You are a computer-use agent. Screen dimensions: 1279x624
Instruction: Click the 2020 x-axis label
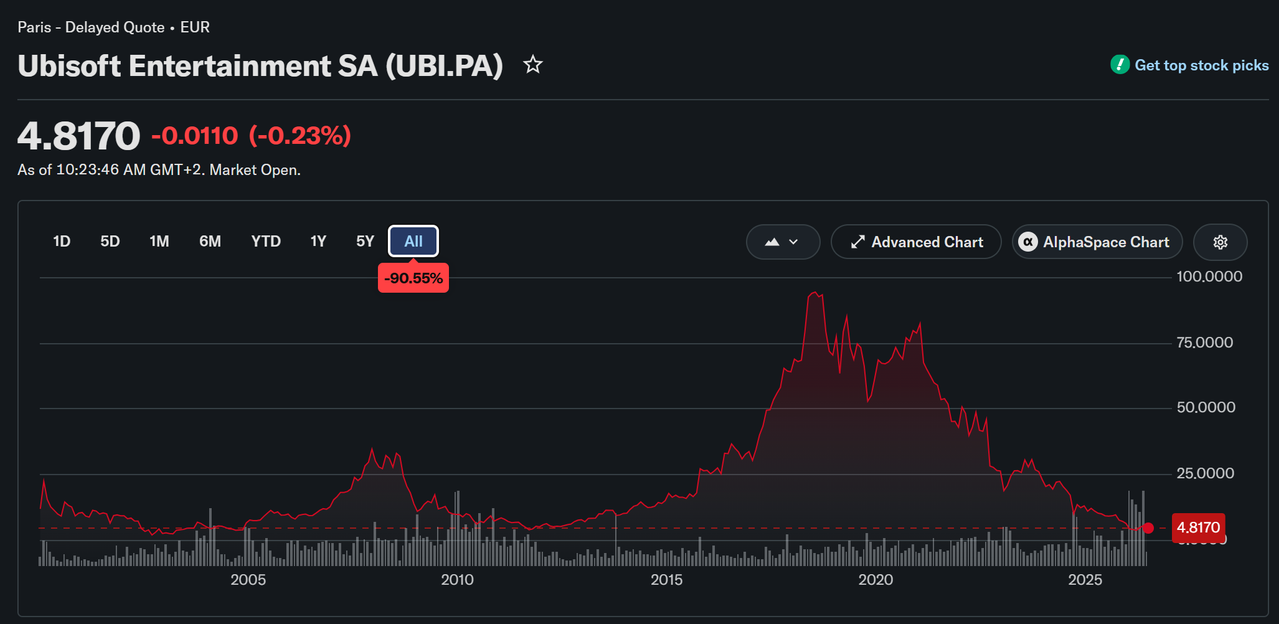click(x=876, y=580)
